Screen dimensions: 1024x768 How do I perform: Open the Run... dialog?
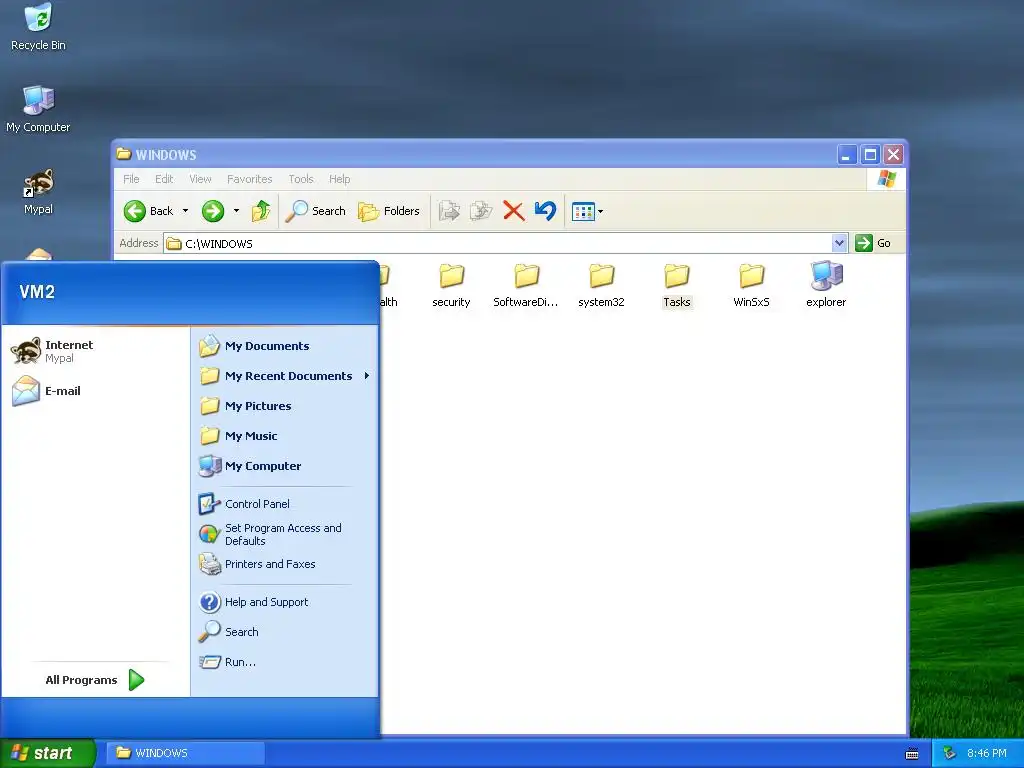click(285, 662)
